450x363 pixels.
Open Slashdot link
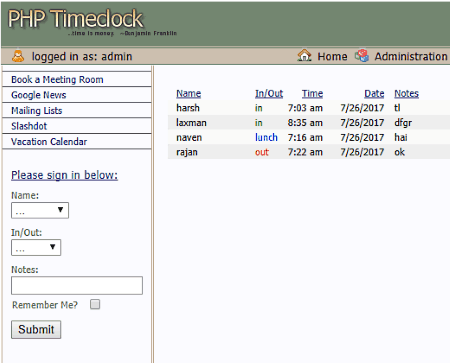tap(29, 126)
